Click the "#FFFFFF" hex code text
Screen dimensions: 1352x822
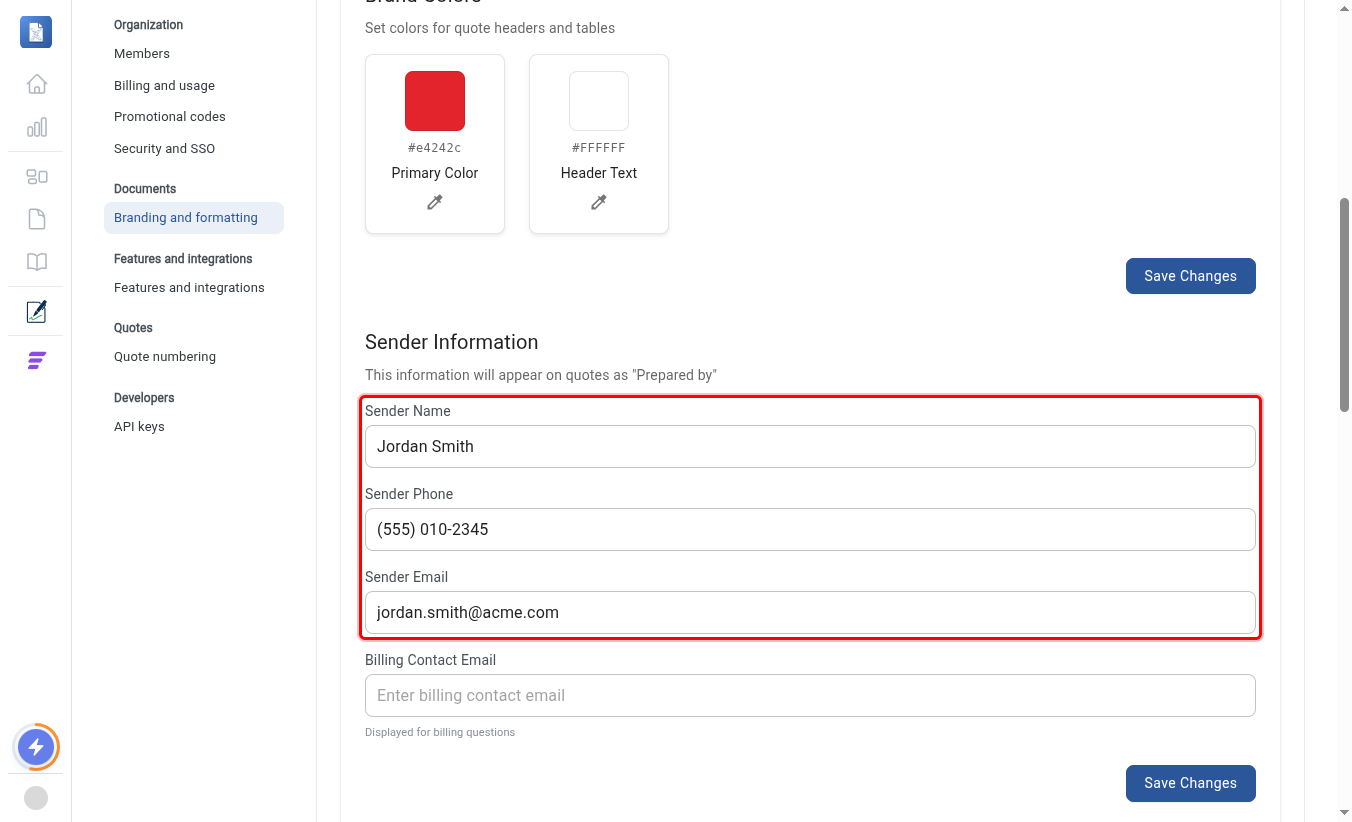(x=599, y=148)
